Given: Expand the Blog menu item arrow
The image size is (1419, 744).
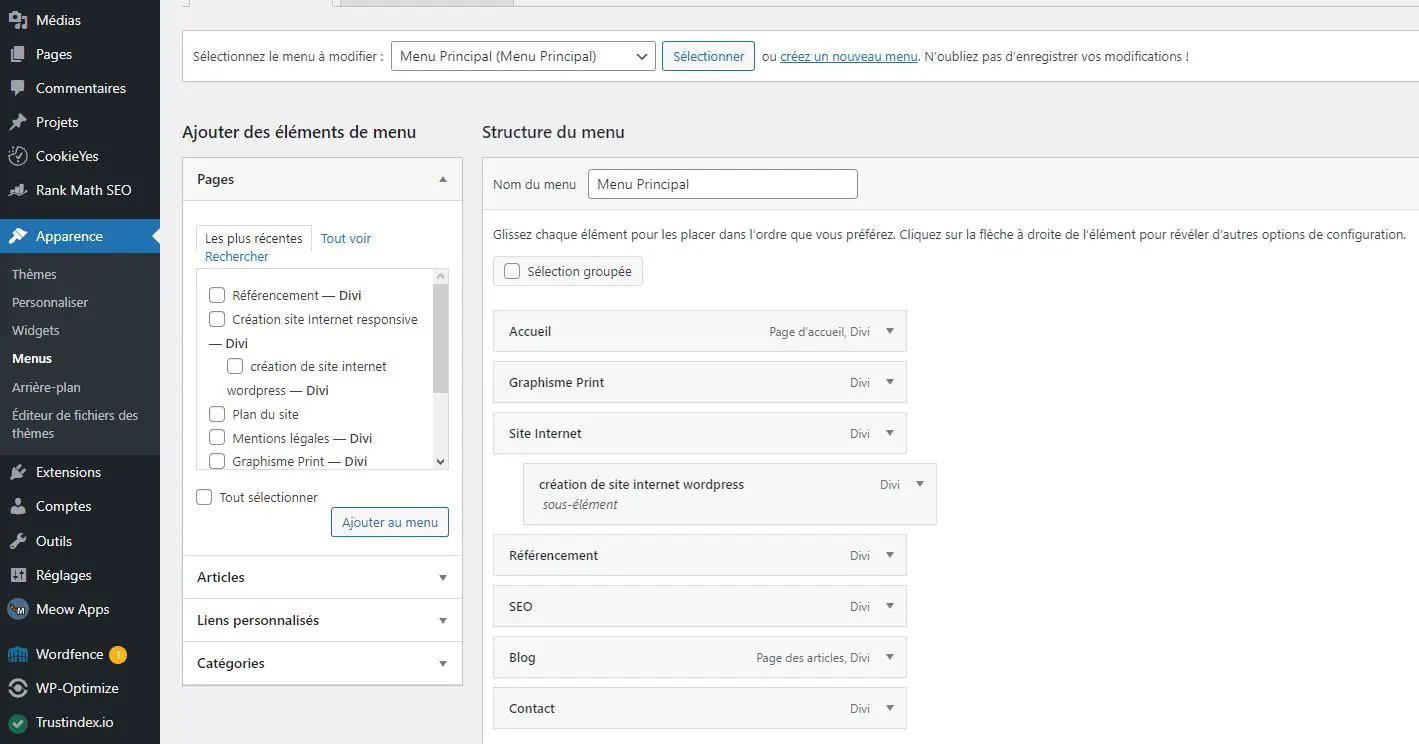Looking at the screenshot, I should 890,657.
